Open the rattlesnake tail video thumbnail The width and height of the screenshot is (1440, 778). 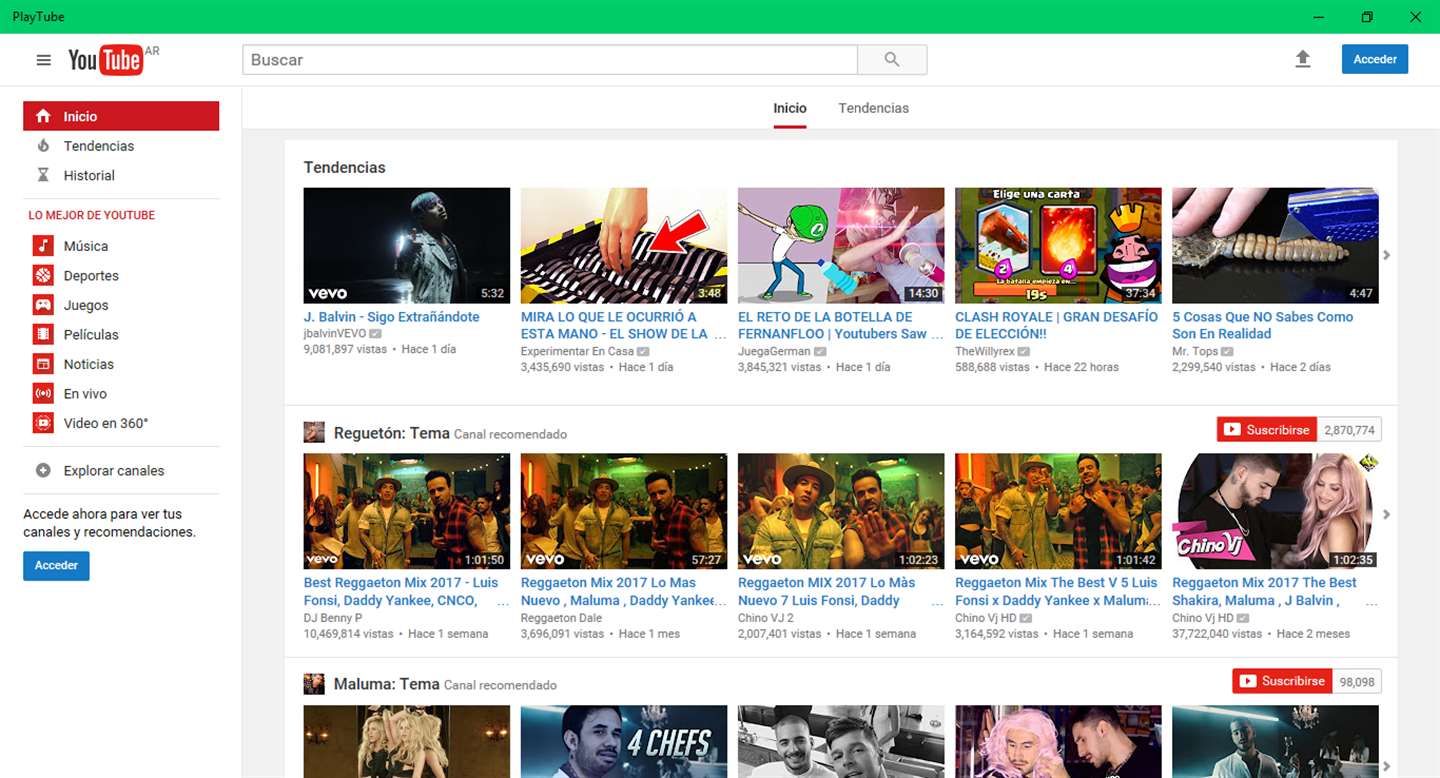click(1275, 245)
